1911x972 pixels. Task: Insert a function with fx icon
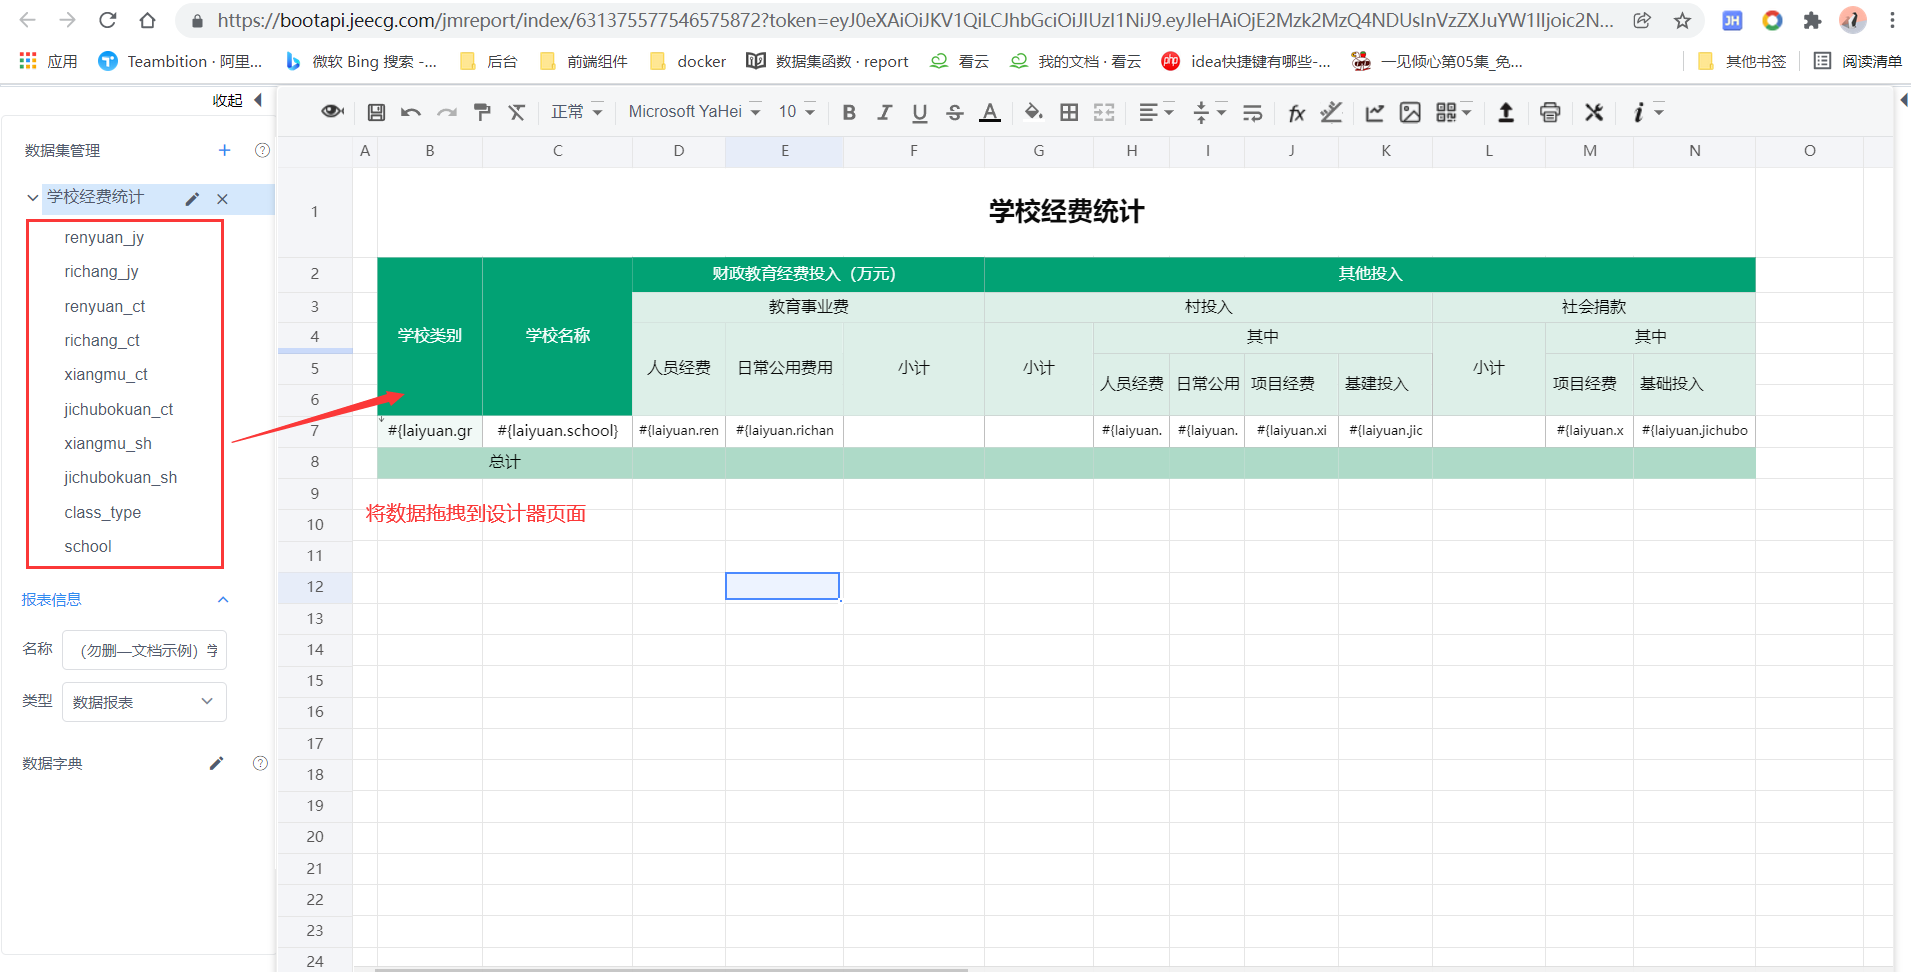click(x=1296, y=112)
